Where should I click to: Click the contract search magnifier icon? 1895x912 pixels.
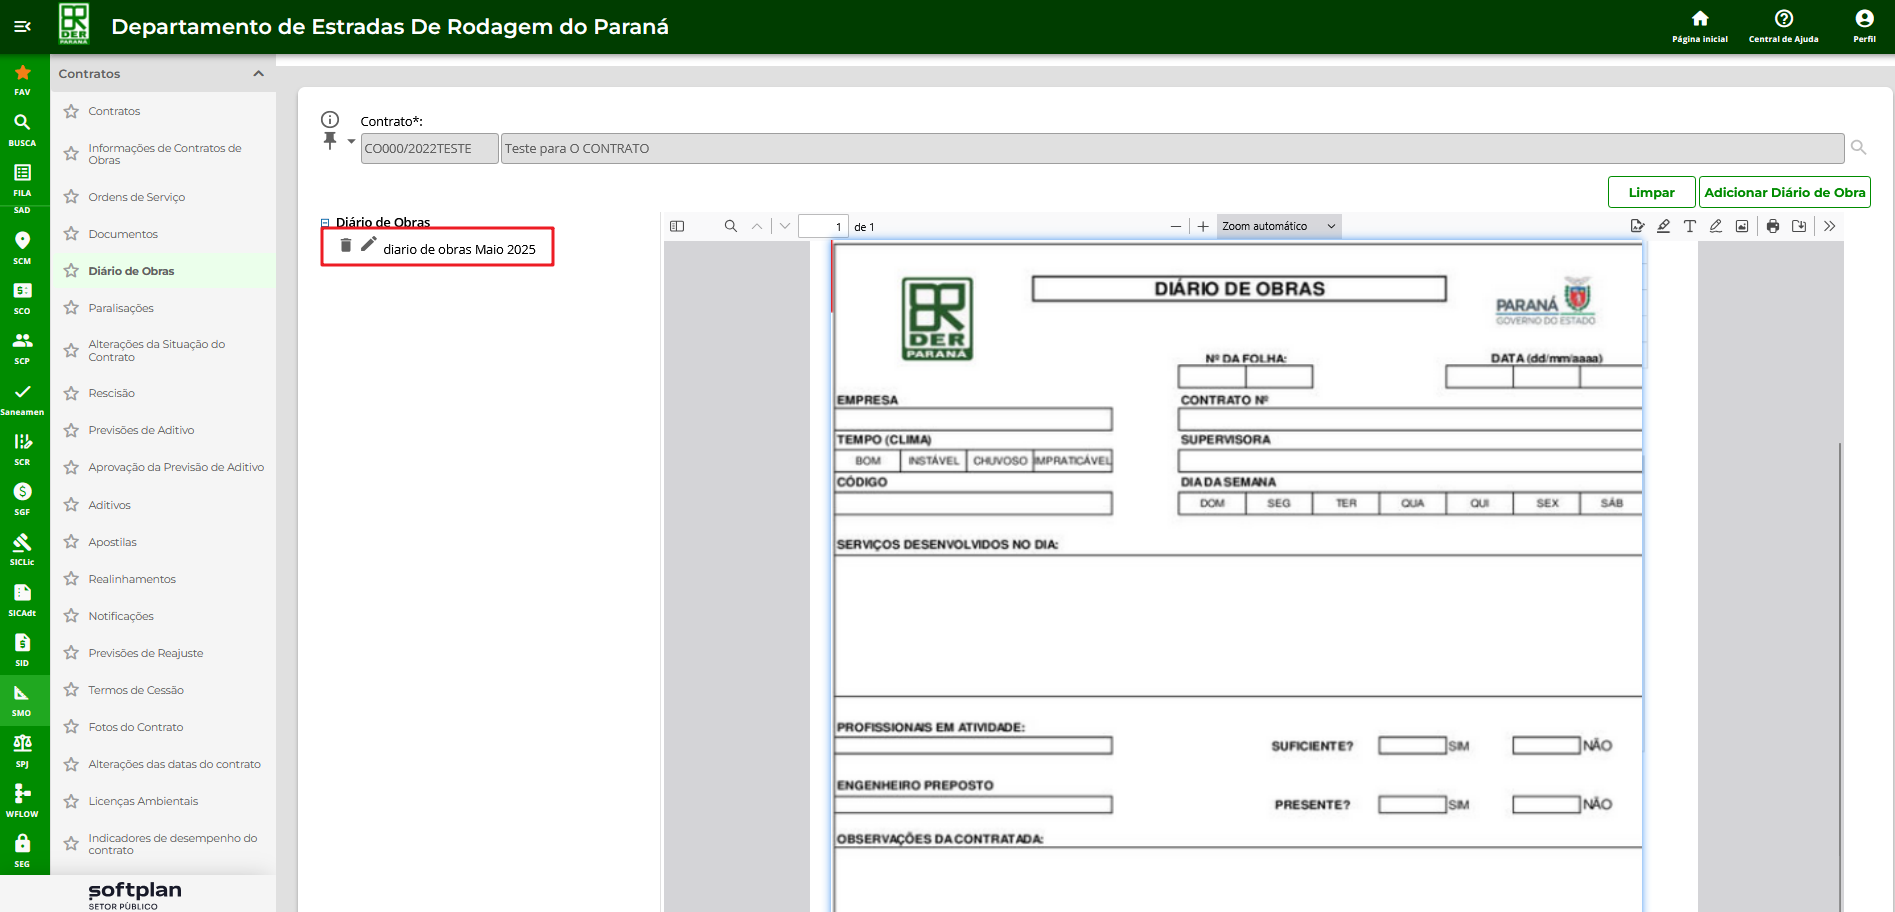(x=1858, y=148)
